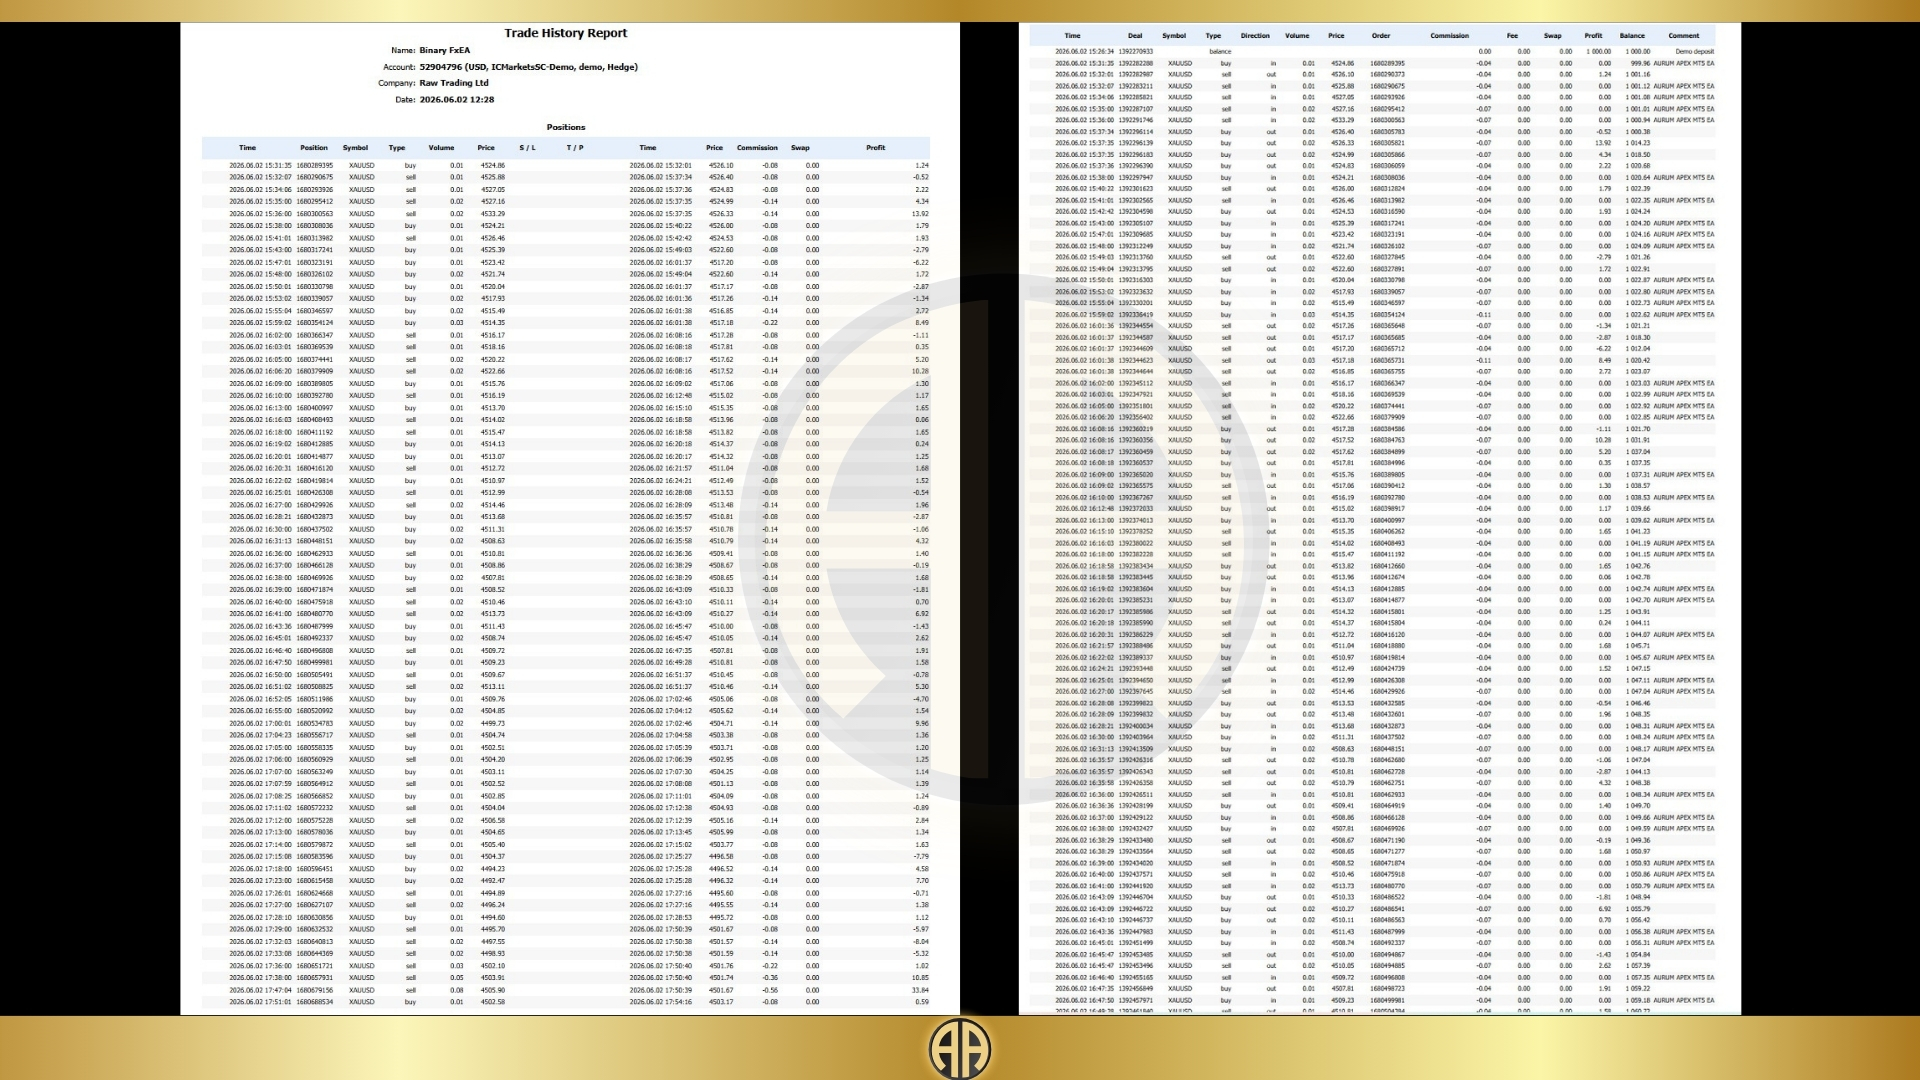The height and width of the screenshot is (1080, 1920).
Task: Click the gold AA logo emblem
Action: coord(960,1048)
